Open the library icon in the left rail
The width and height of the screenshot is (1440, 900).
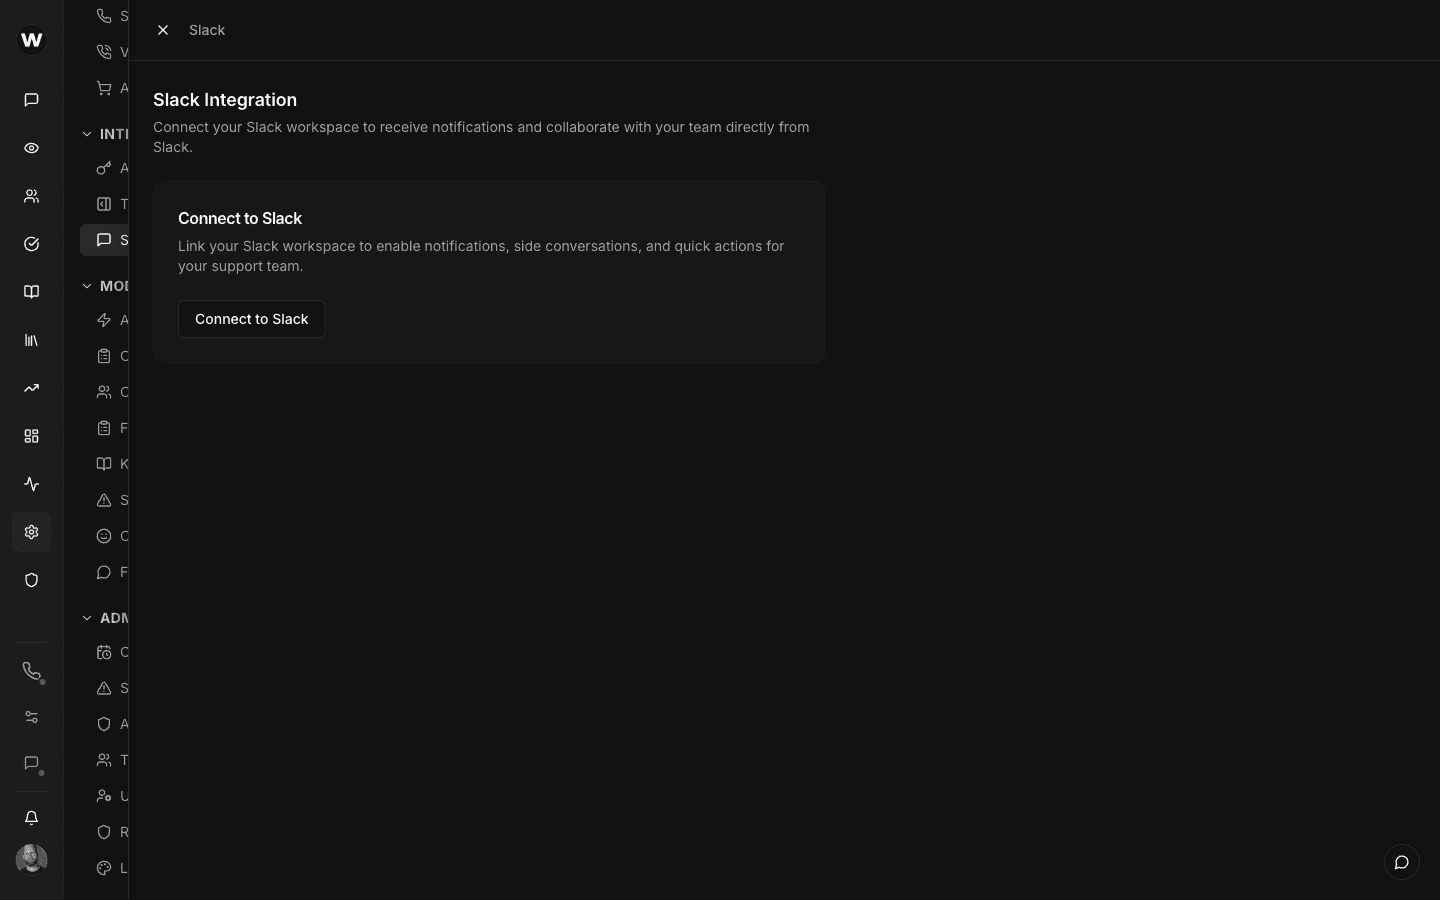pos(31,340)
